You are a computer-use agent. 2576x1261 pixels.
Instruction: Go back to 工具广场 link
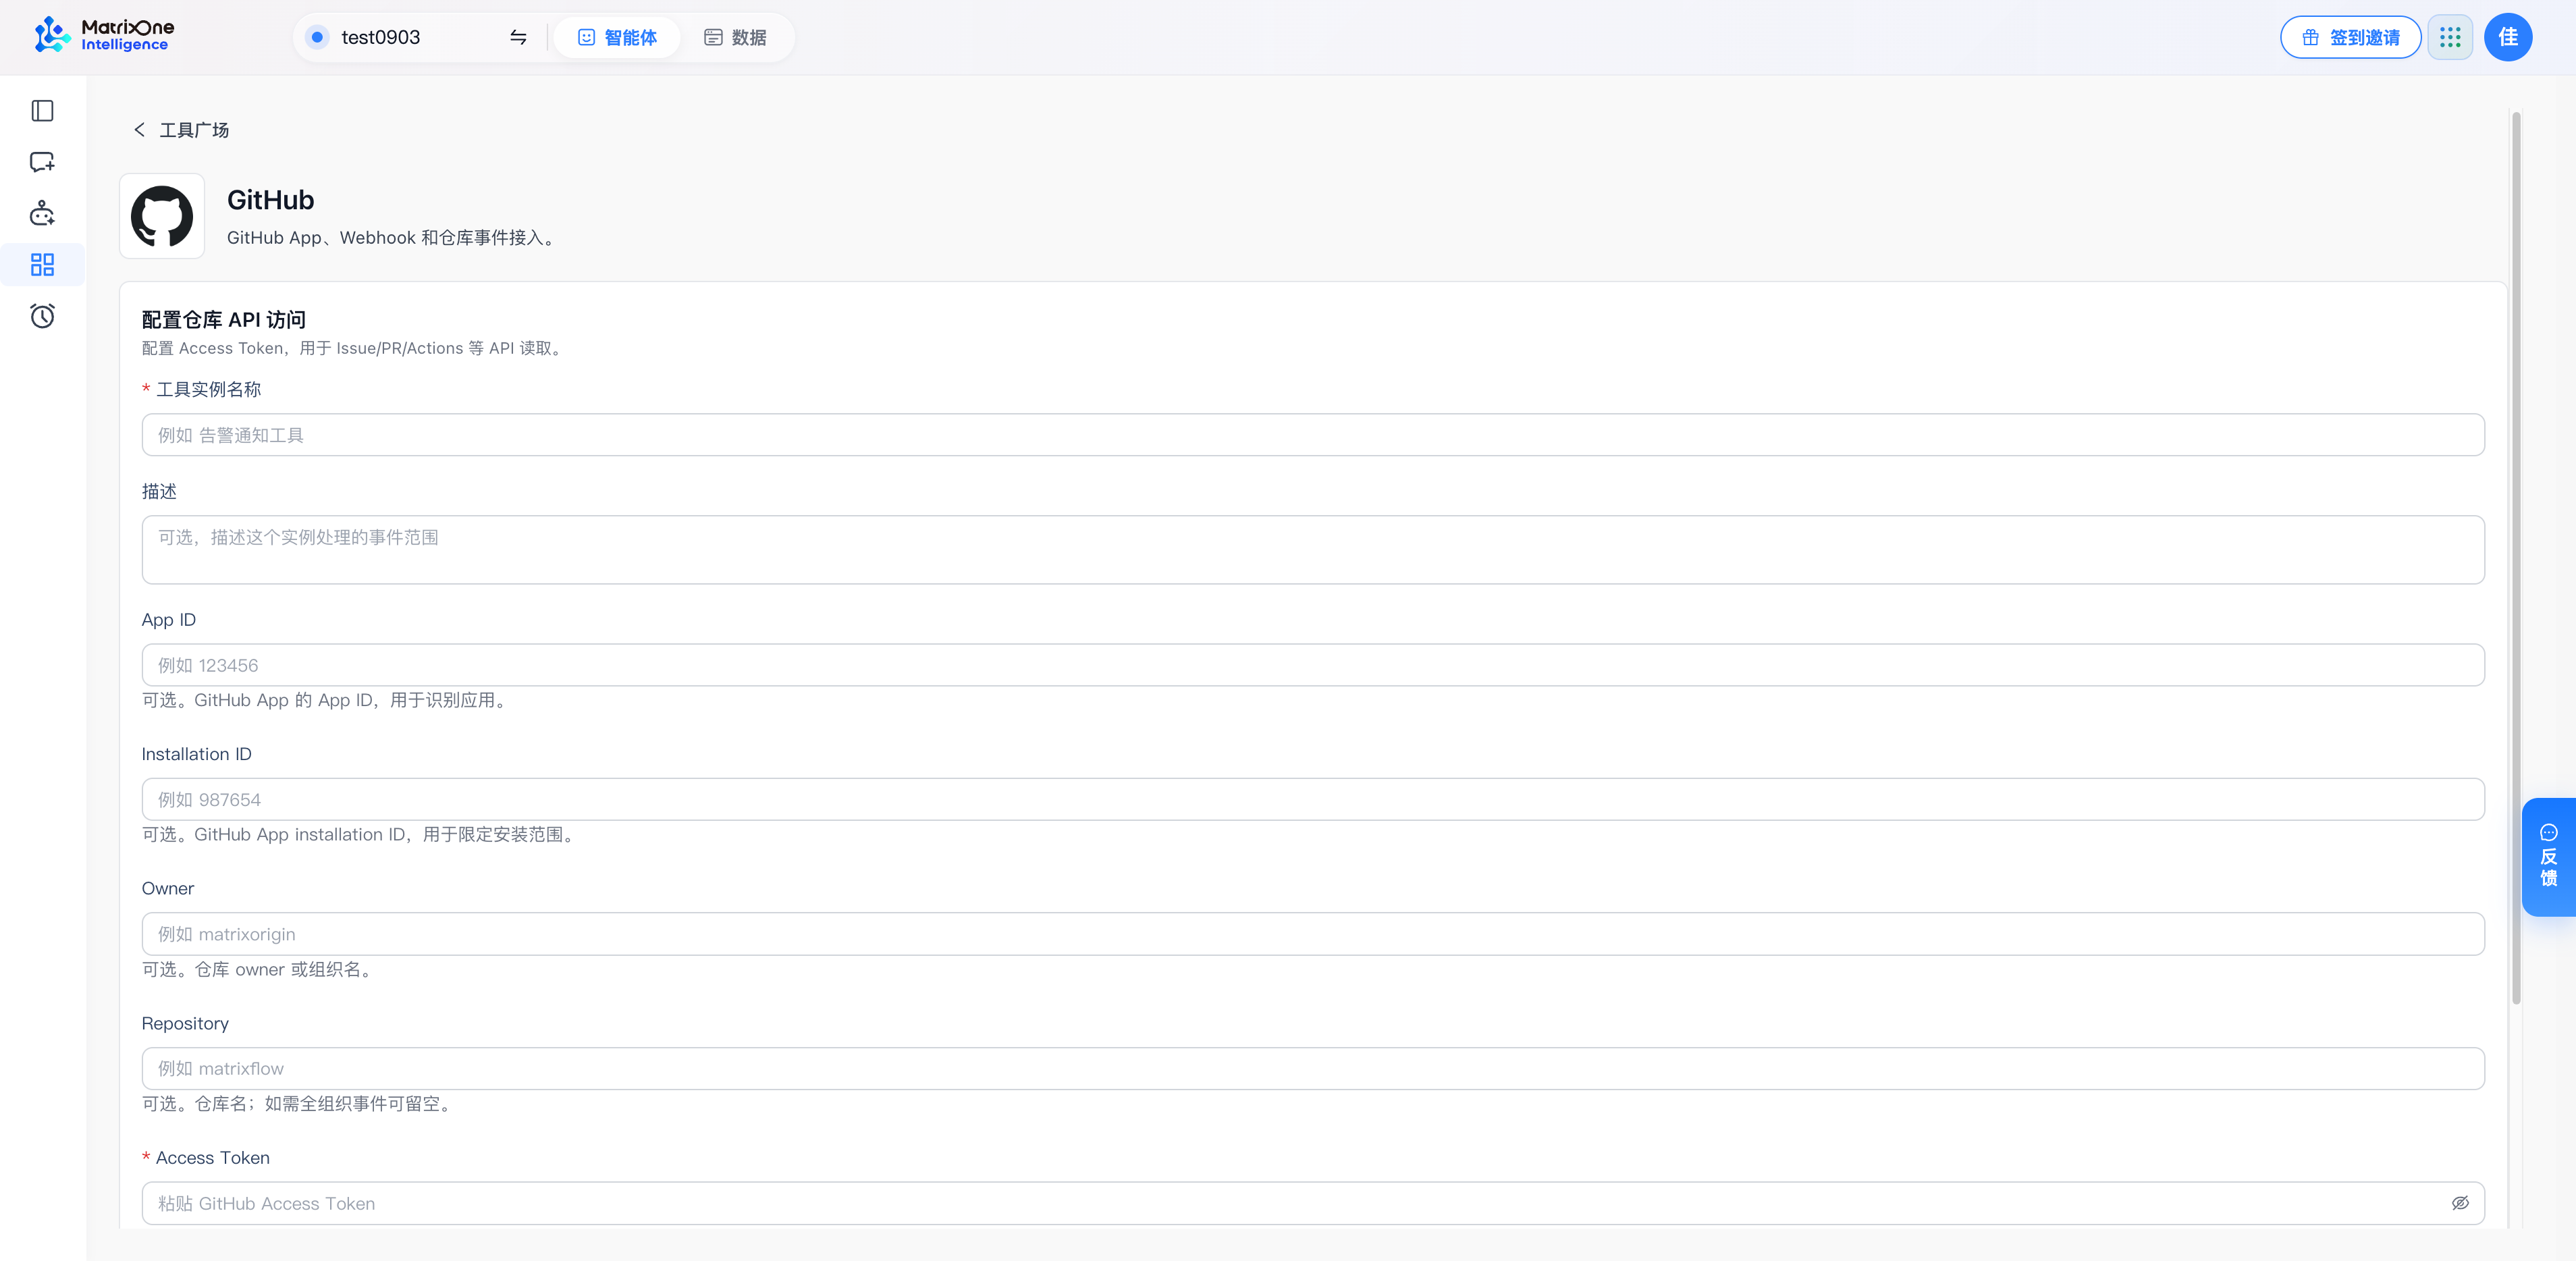[x=194, y=130]
